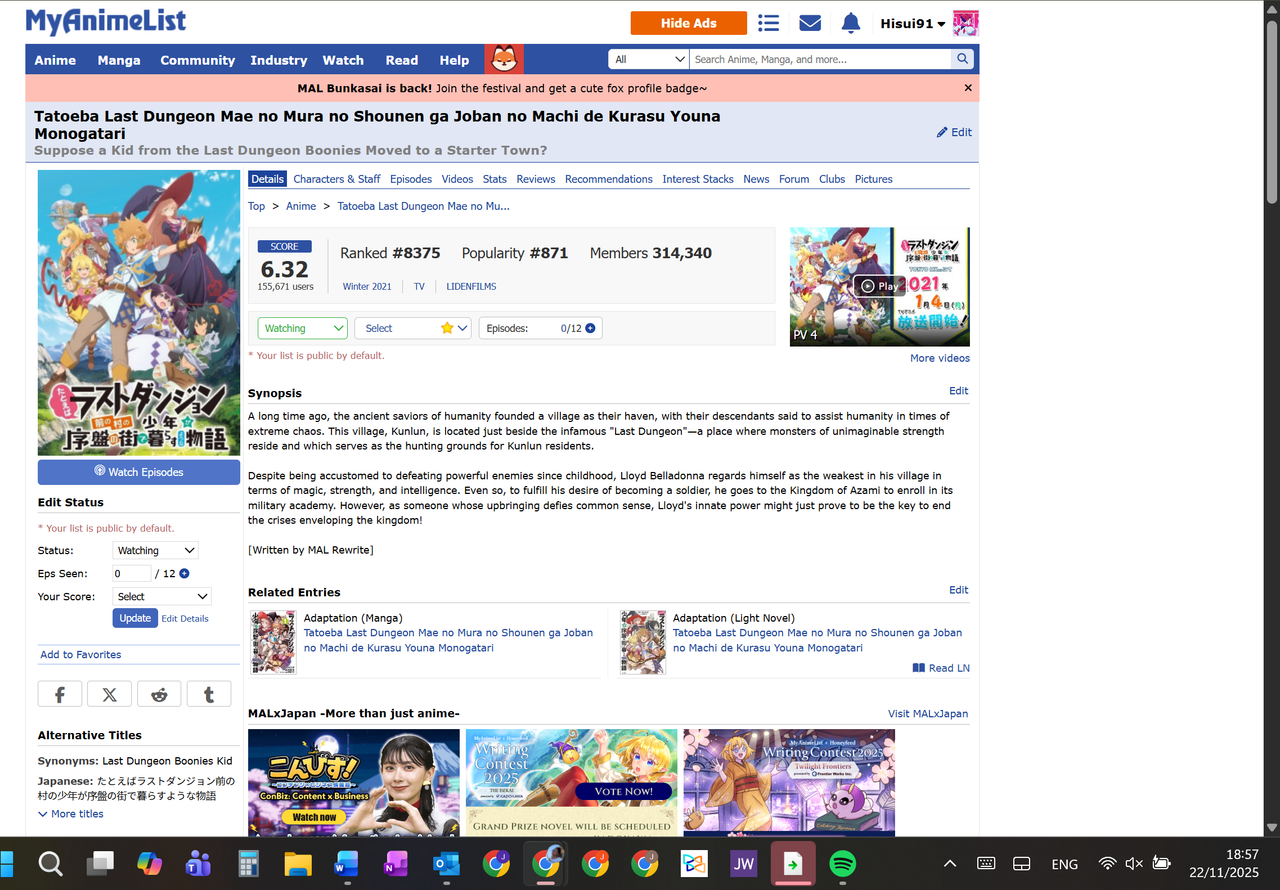
Task: Open the MyAnimeList logo home link
Action: (x=106, y=21)
